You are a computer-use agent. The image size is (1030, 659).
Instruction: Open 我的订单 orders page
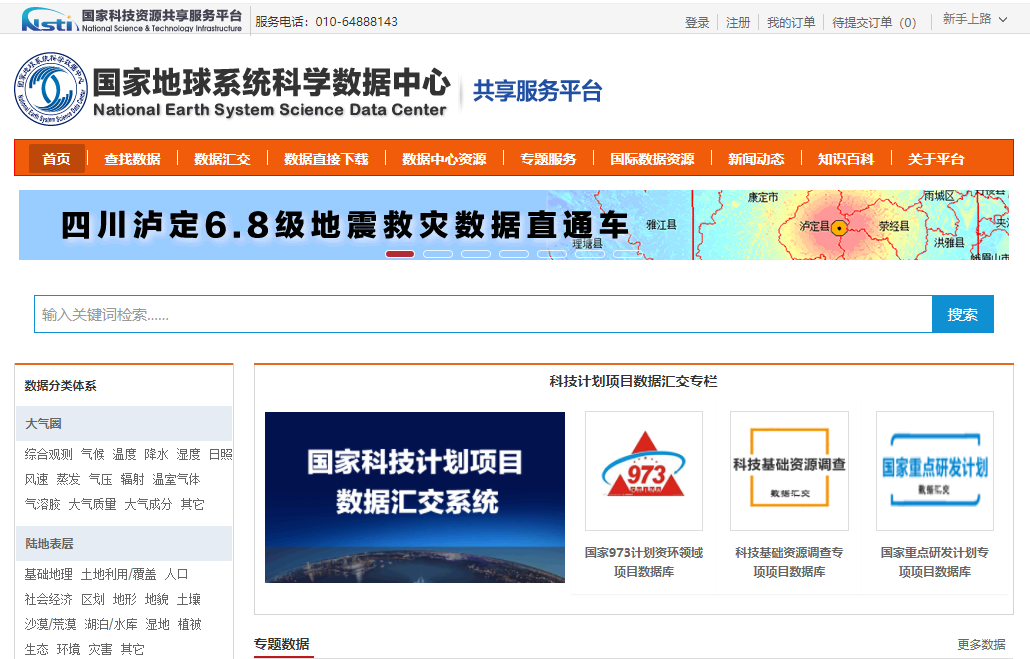coord(790,21)
